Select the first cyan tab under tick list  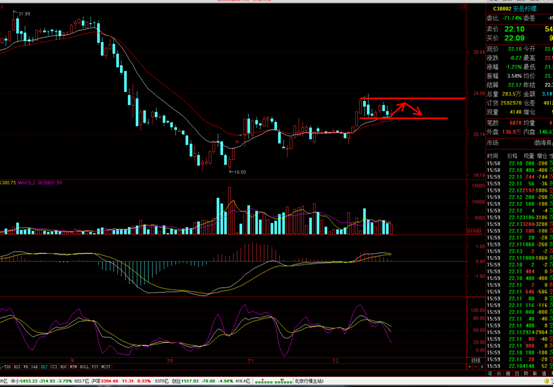coord(490,373)
